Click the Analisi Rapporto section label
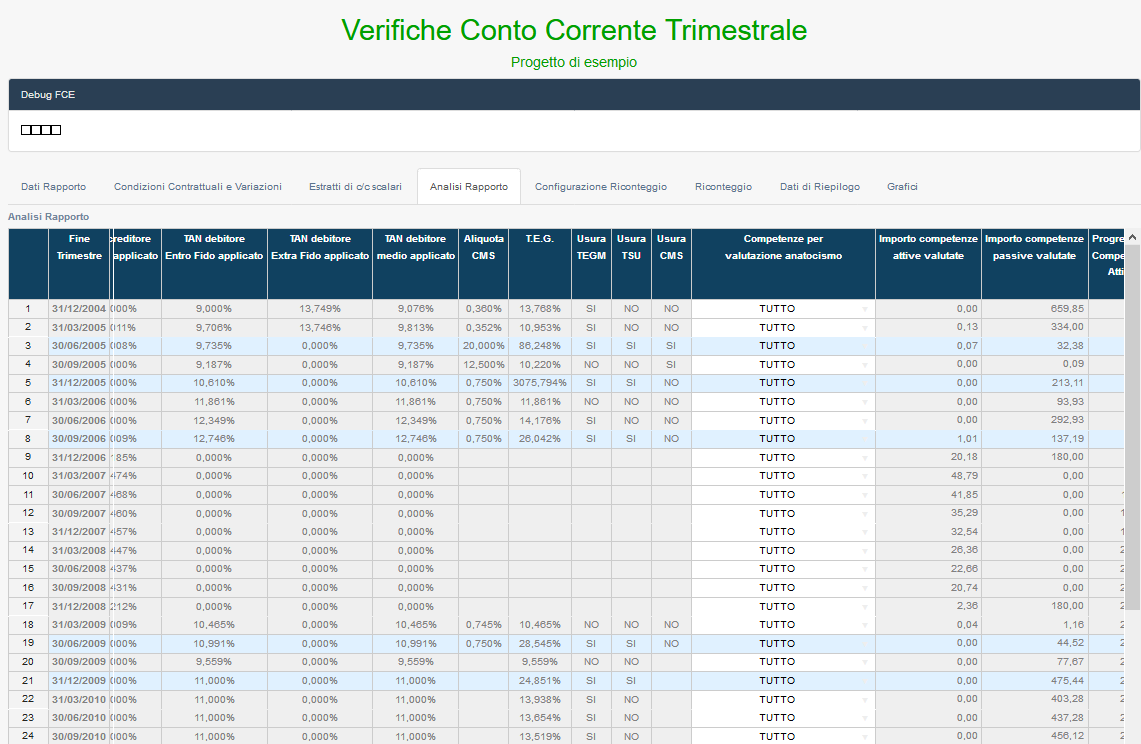Screen dimensions: 1141x744 point(49,217)
